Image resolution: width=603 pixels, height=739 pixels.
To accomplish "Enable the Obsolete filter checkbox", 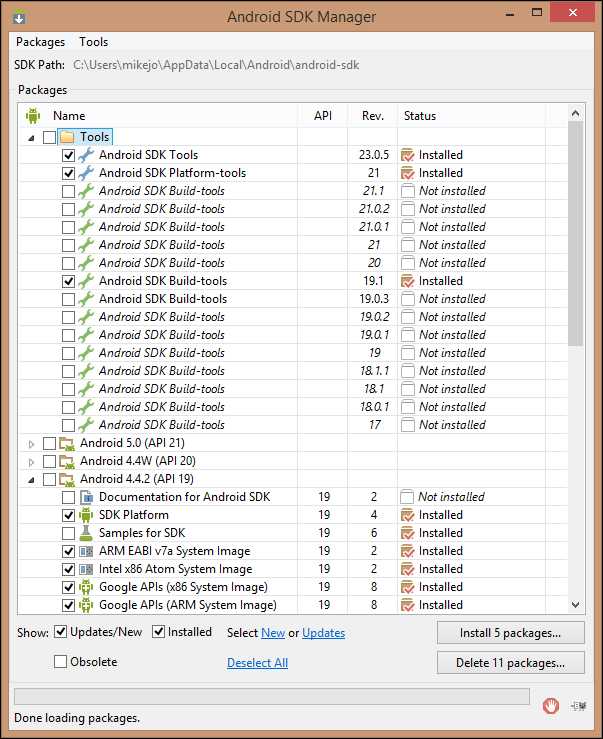I will (60, 662).
